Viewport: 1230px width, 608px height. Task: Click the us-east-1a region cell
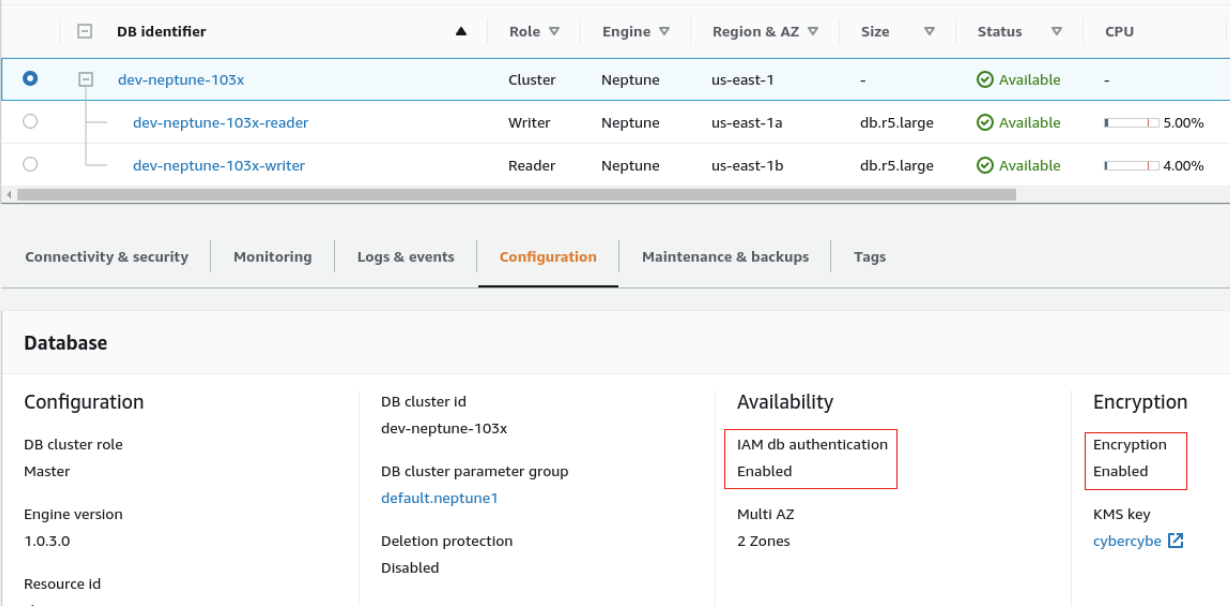(747, 123)
